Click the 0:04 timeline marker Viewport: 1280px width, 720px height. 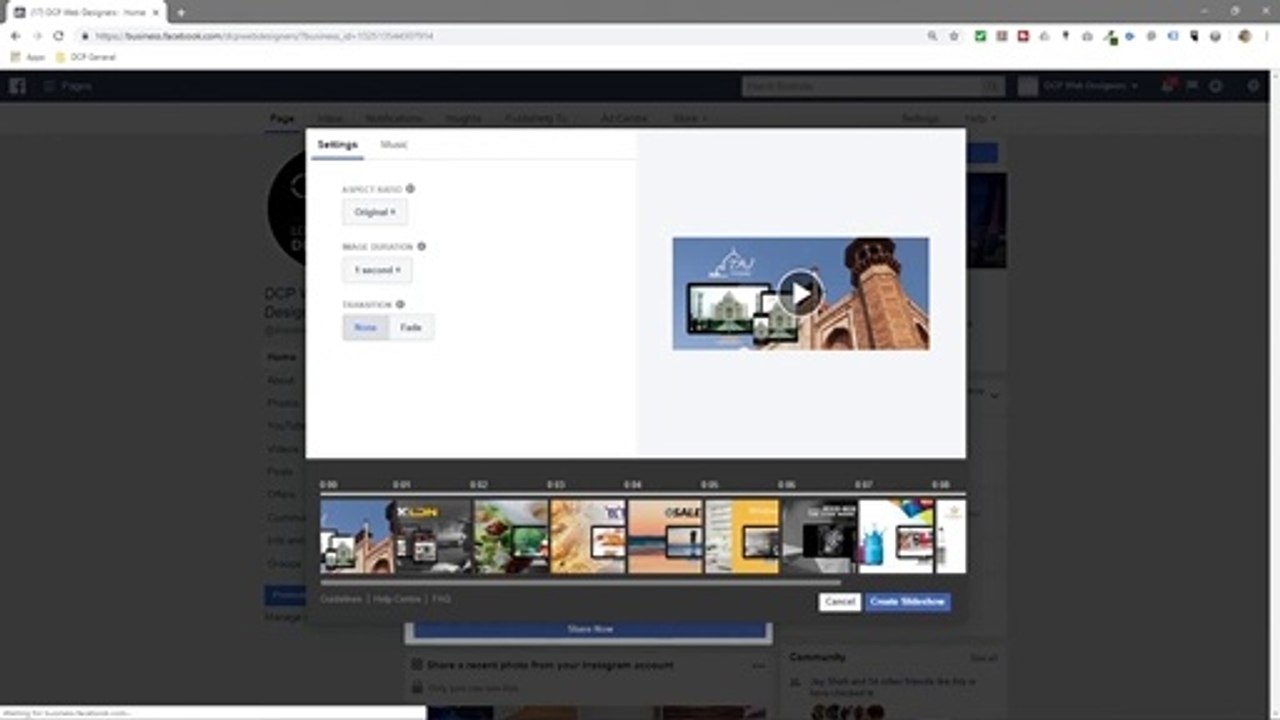[x=632, y=484]
